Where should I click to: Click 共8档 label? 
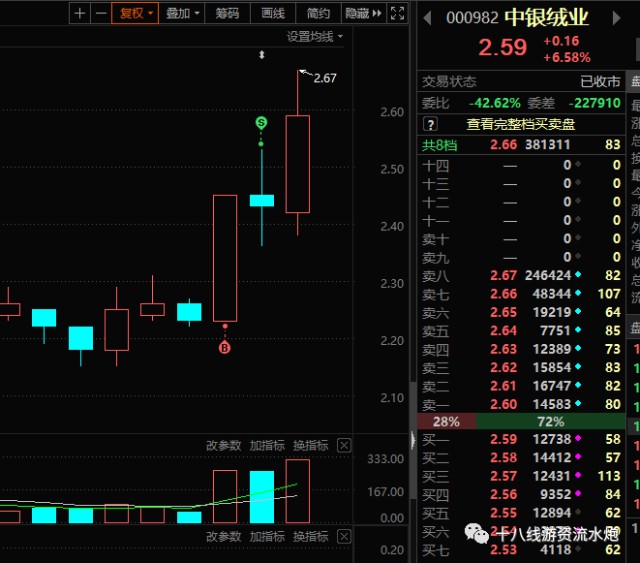(x=440, y=145)
